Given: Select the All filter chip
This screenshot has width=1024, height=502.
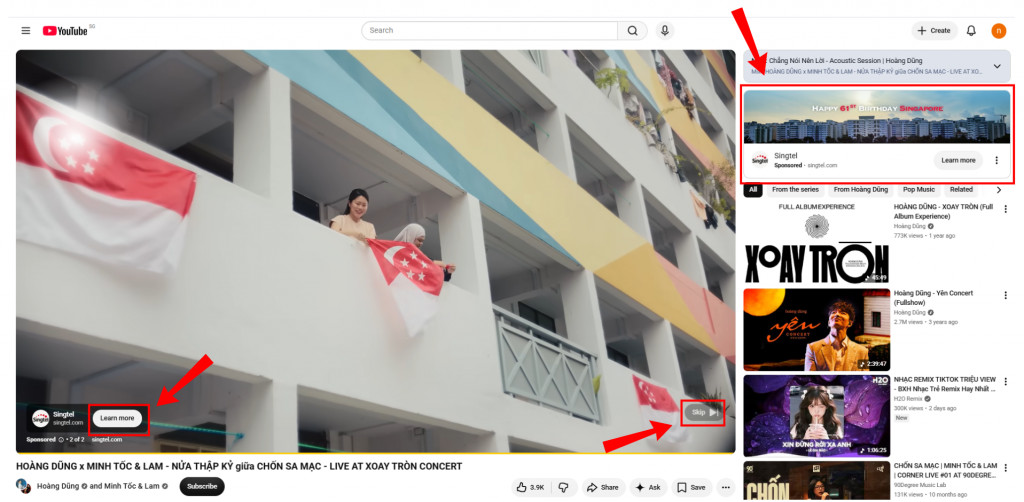Looking at the screenshot, I should (x=753, y=190).
